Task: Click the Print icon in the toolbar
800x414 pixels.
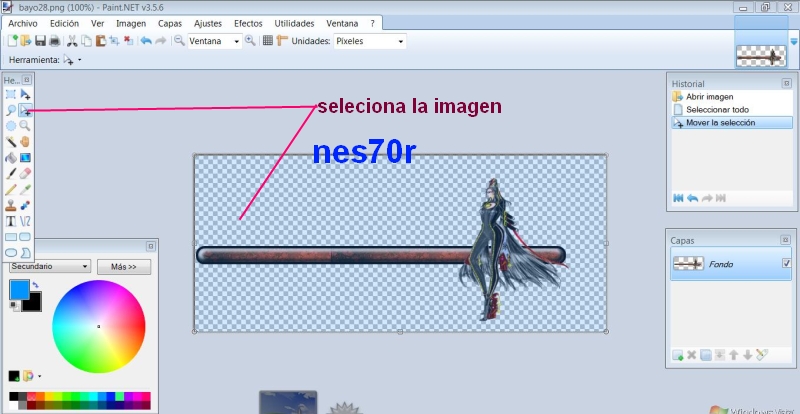Action: 54,41
